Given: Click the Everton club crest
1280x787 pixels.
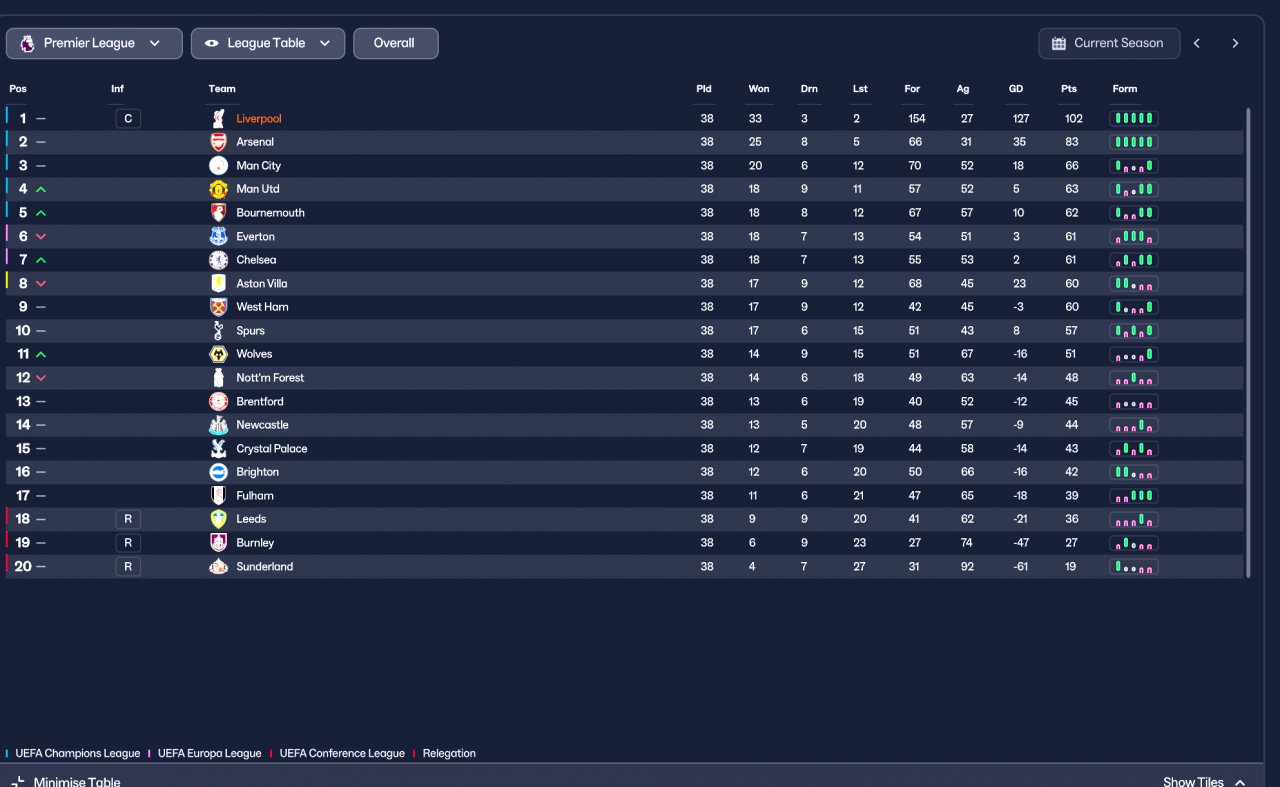Looking at the screenshot, I should [x=218, y=237].
